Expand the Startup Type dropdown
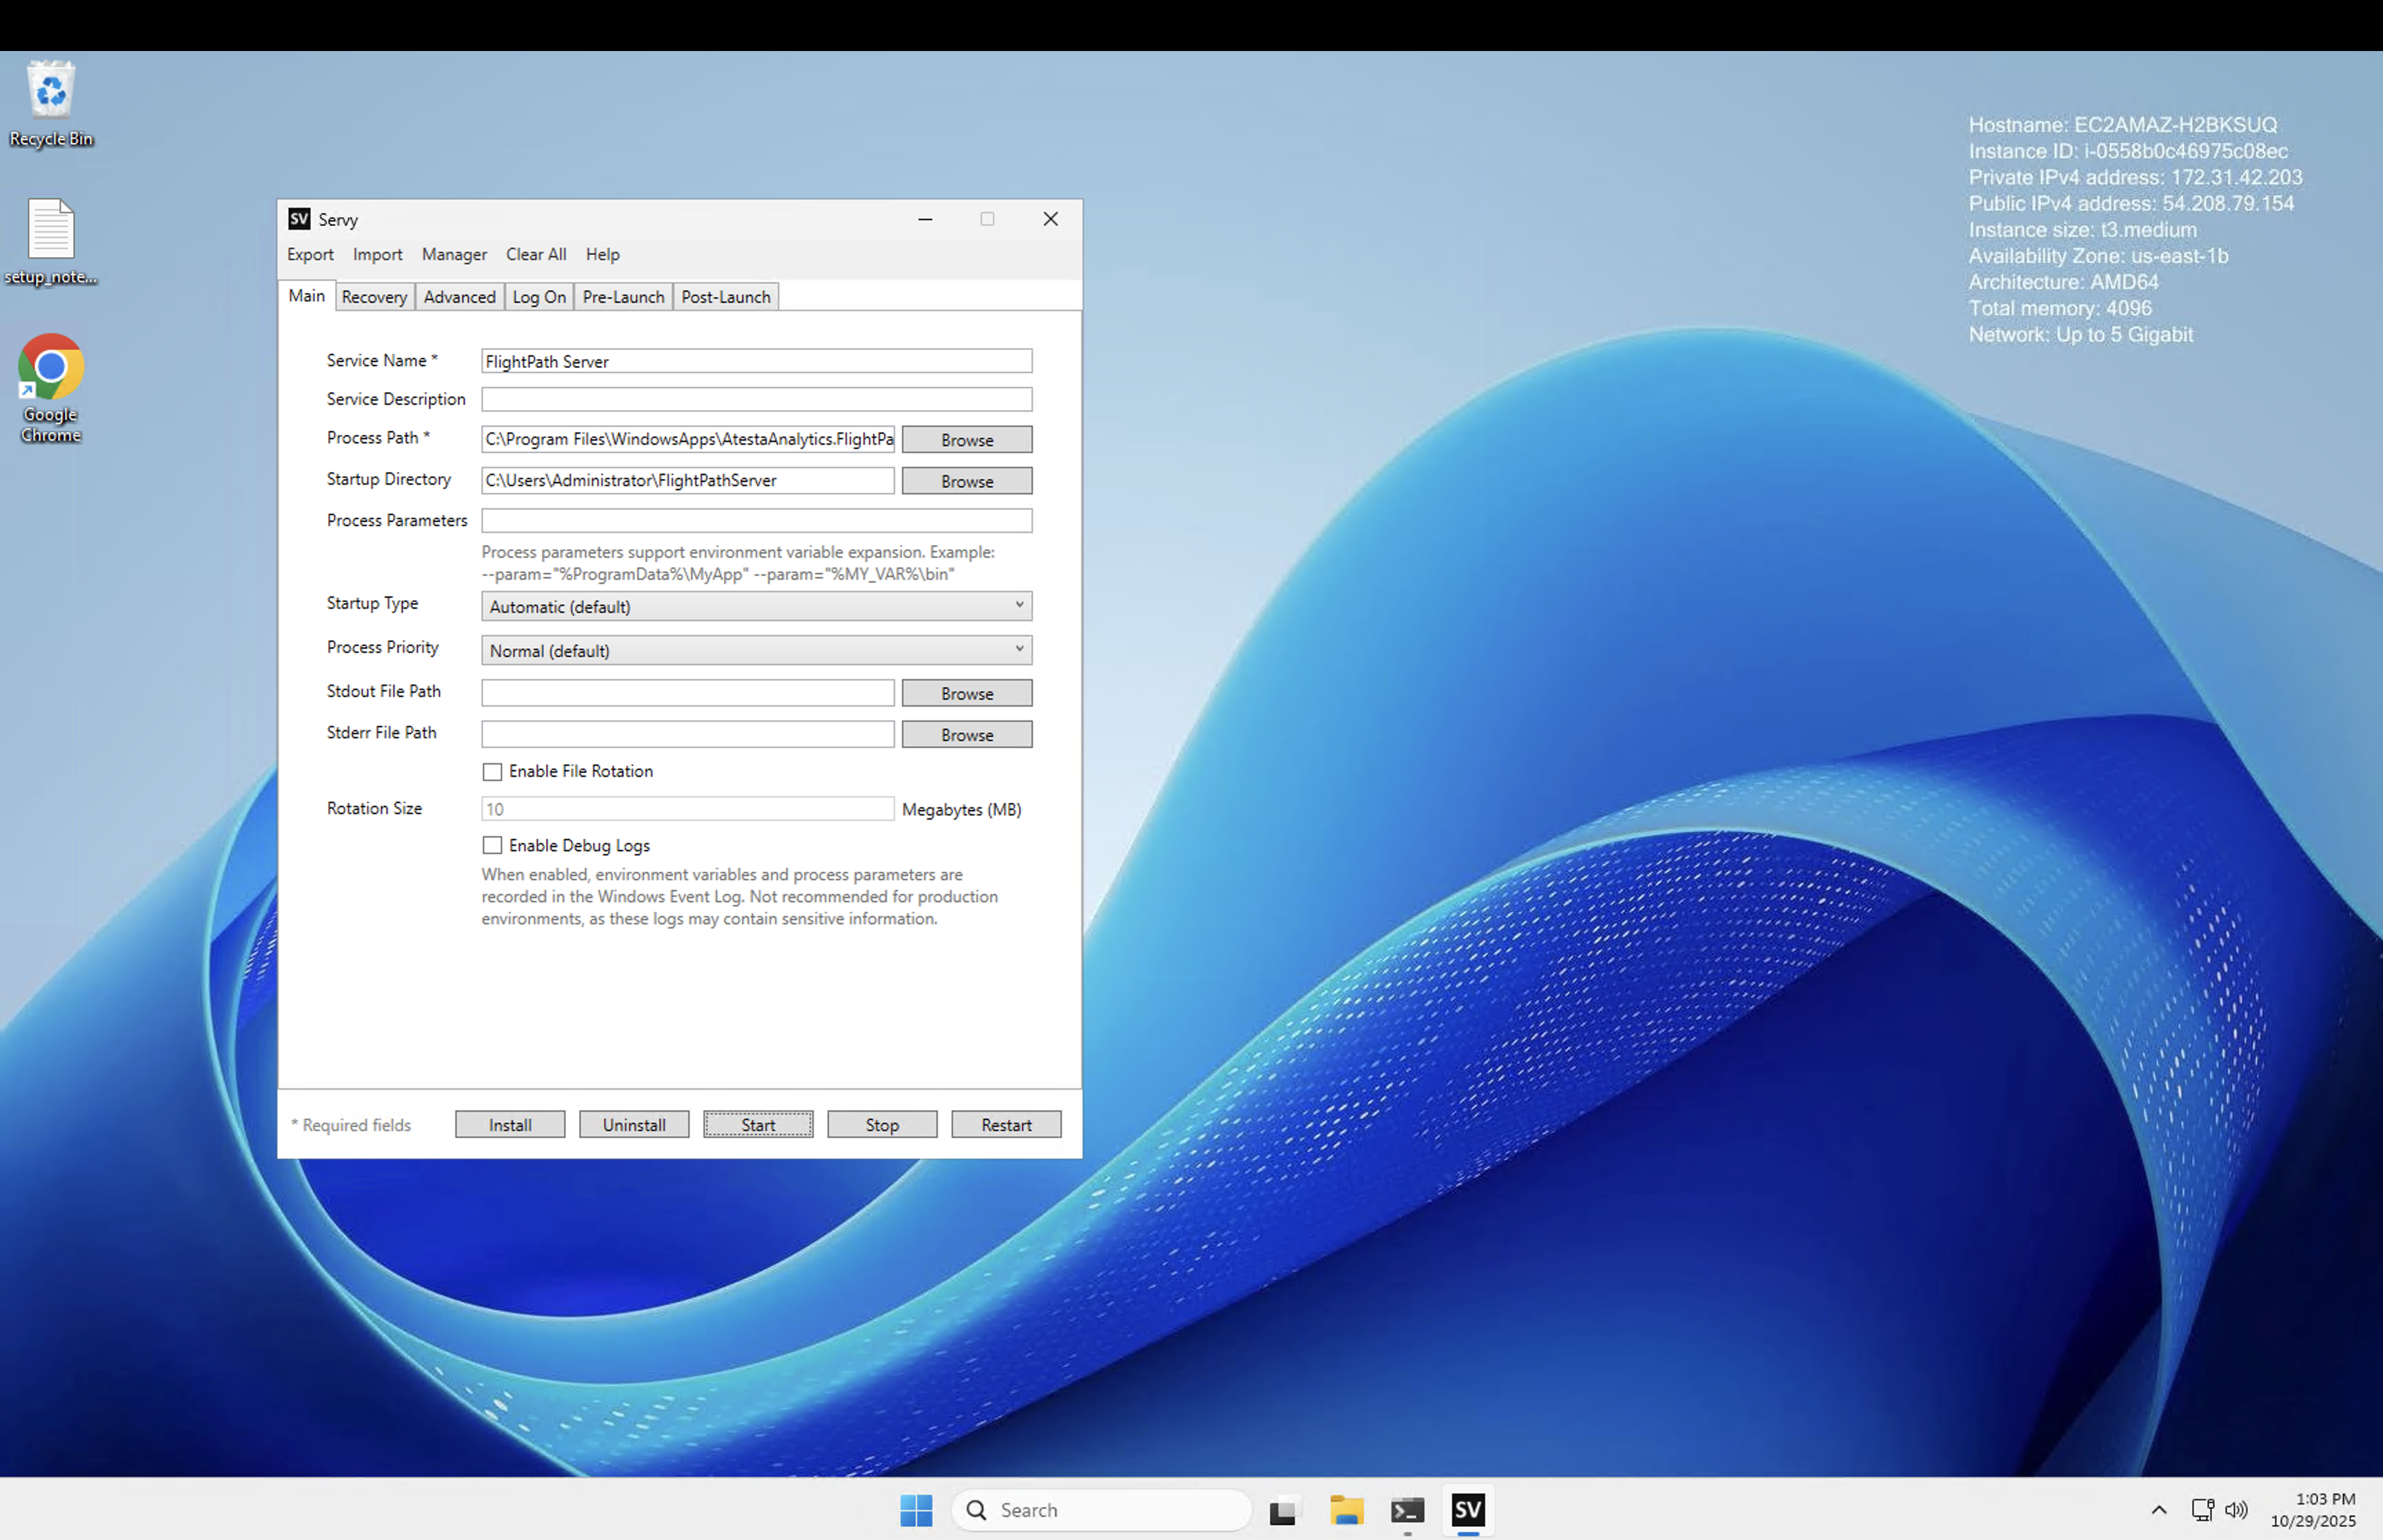The height and width of the screenshot is (1540, 2383). pyautogui.click(x=756, y=606)
